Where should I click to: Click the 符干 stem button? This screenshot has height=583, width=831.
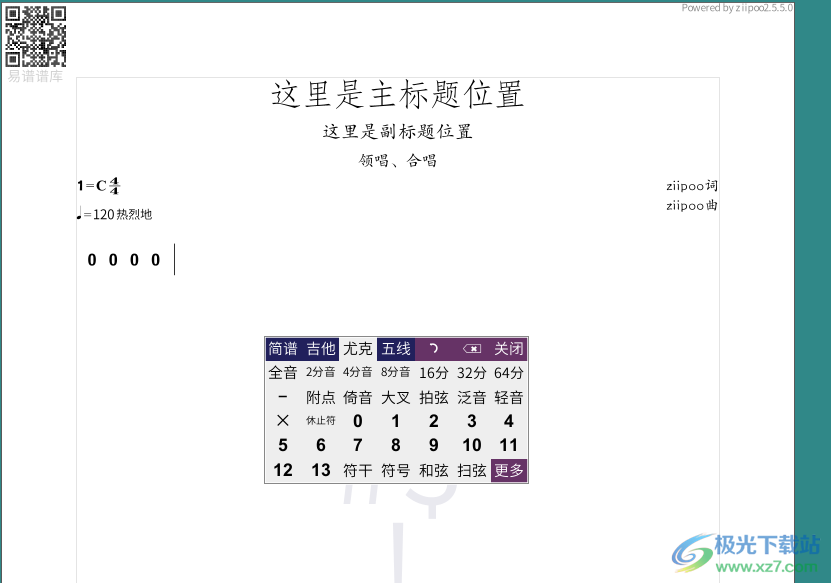coord(356,469)
